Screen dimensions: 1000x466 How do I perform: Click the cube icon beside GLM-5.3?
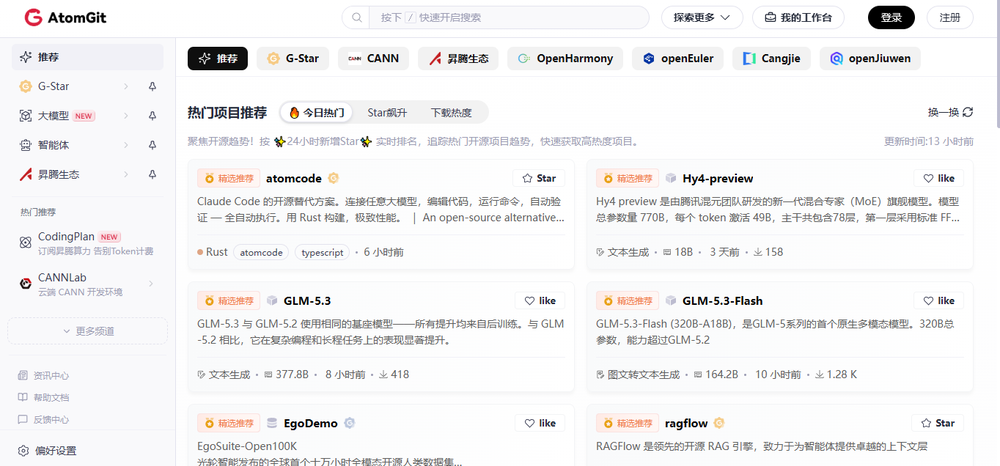tap(272, 301)
